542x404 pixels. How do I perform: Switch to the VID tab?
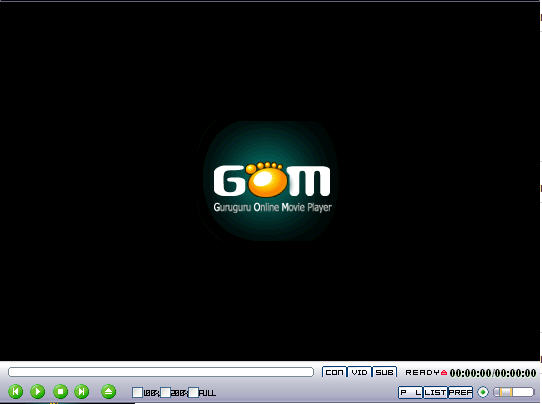pos(359,373)
